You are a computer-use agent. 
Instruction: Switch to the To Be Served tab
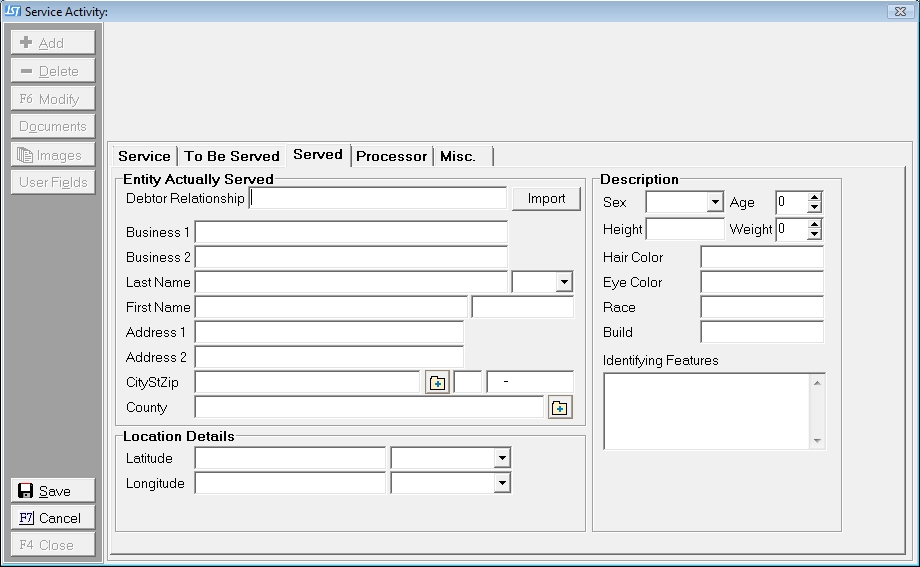(232, 156)
